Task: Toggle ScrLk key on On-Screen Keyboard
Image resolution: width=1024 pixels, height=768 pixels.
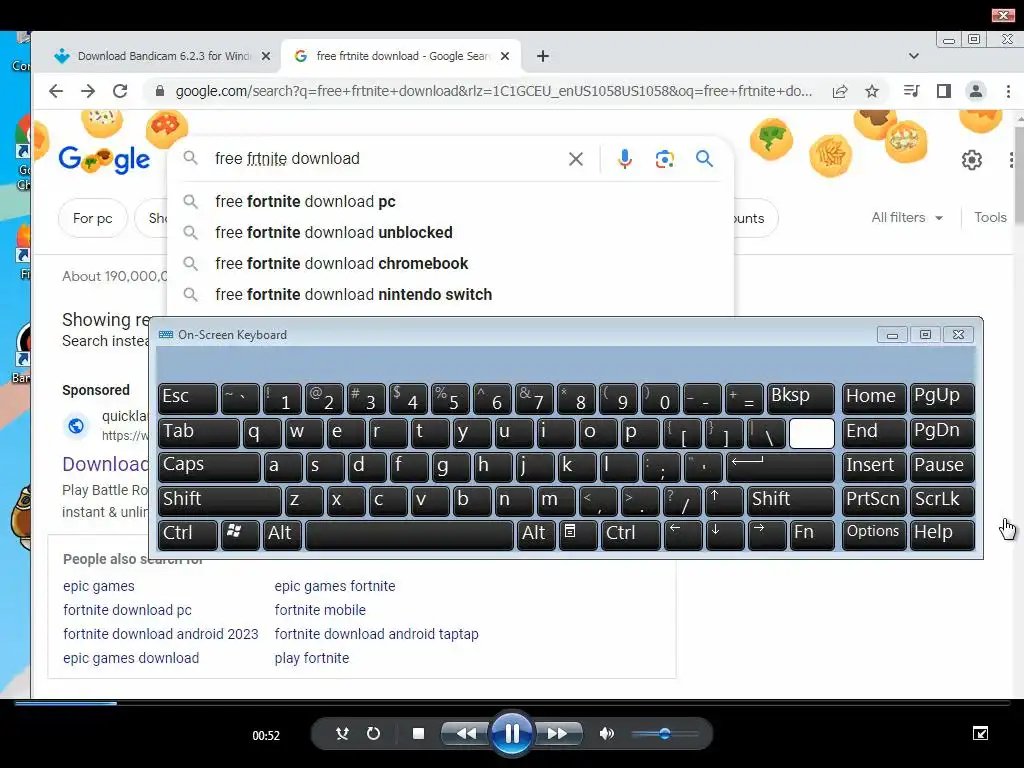Action: pyautogui.click(x=942, y=500)
